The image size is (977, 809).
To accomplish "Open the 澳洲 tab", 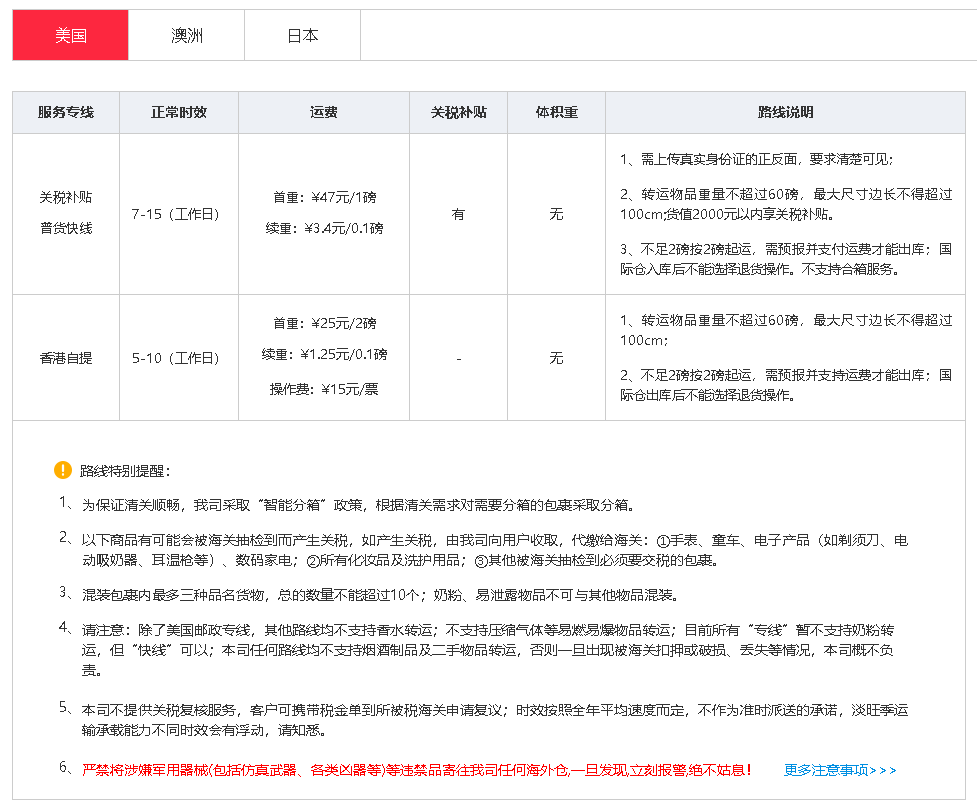I will [x=186, y=36].
